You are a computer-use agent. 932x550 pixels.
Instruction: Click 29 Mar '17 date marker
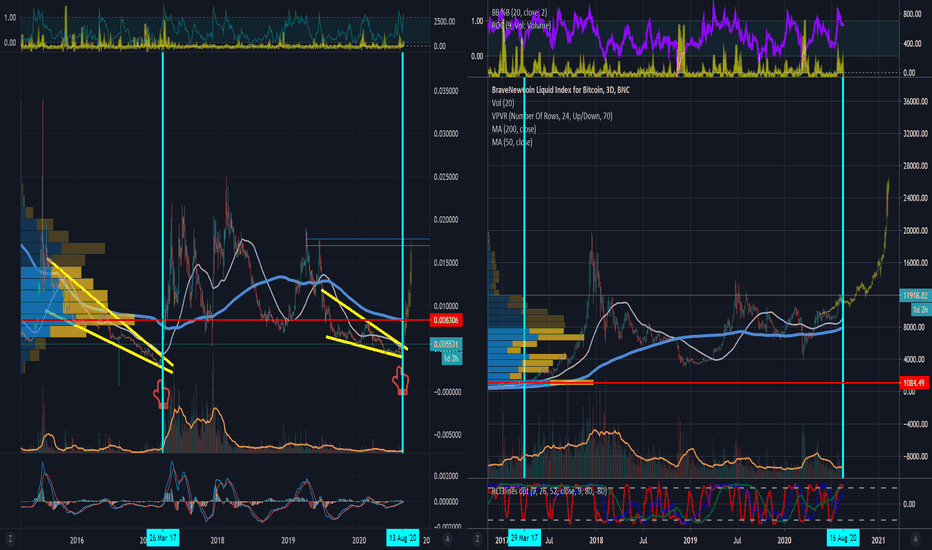(x=525, y=538)
